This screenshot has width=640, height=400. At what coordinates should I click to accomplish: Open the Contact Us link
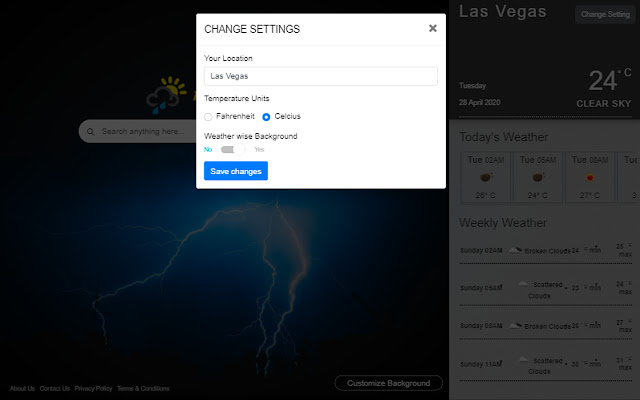tap(55, 388)
